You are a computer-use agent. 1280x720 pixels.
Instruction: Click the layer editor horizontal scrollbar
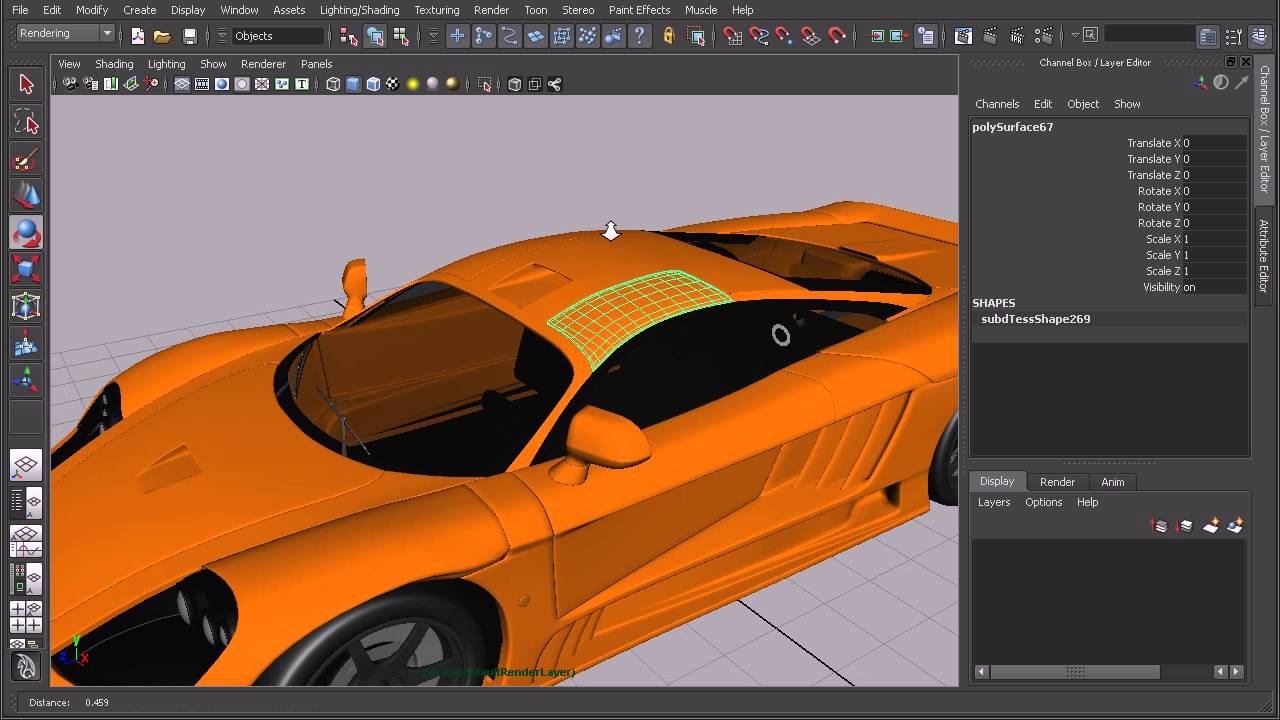click(1075, 672)
